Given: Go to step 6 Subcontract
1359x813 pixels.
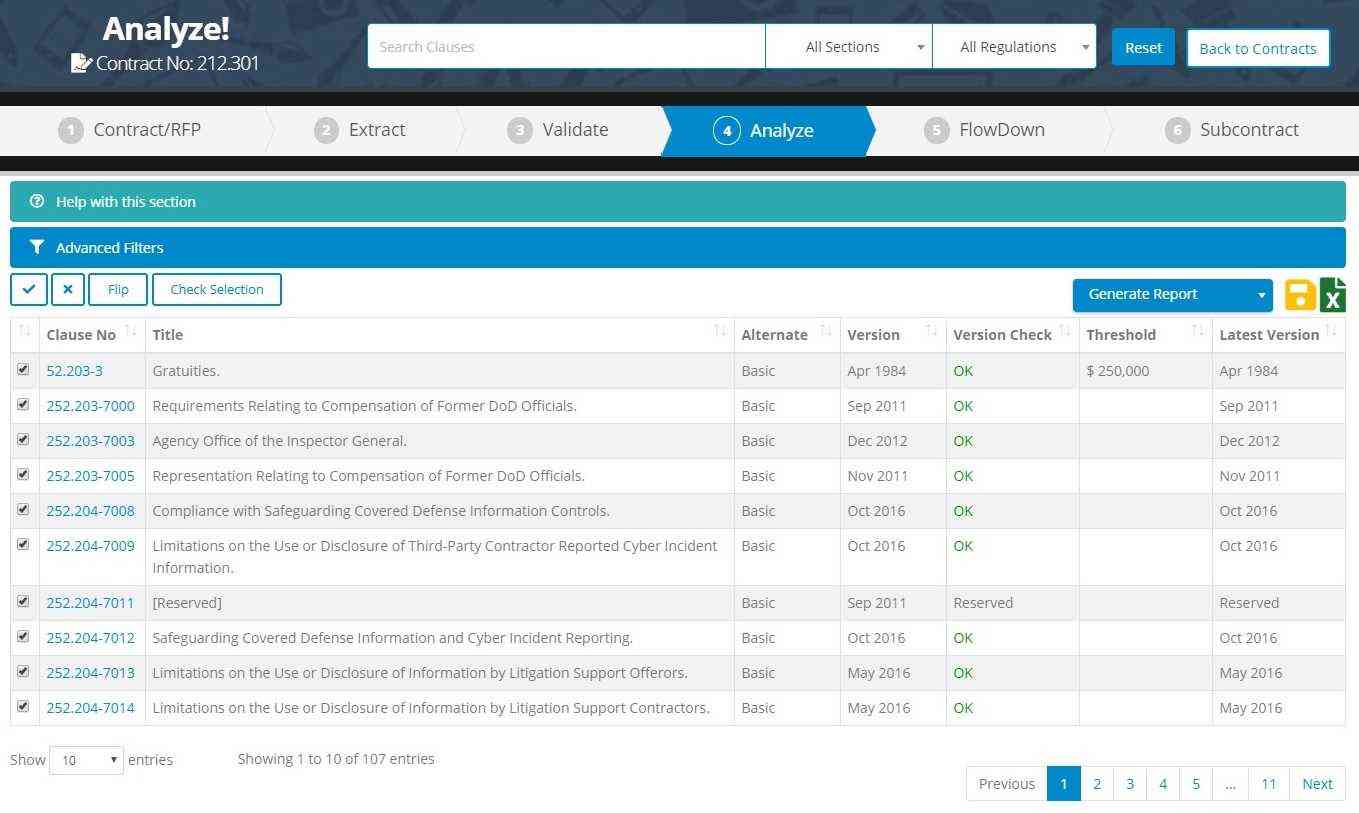Looking at the screenshot, I should point(1232,130).
